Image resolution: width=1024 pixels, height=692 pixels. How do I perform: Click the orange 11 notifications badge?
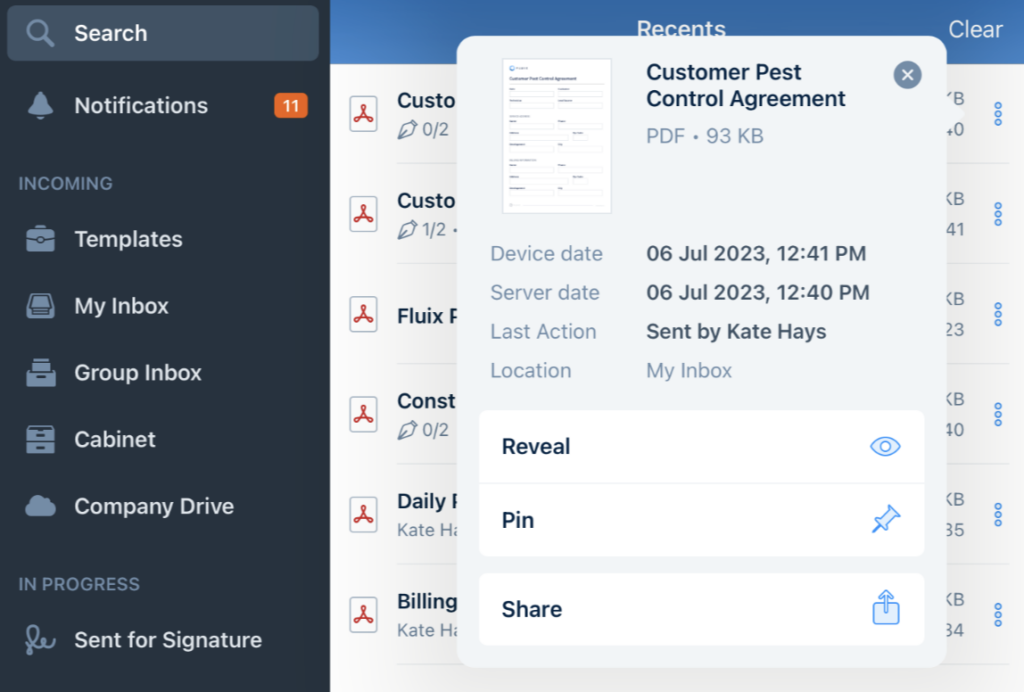[291, 106]
